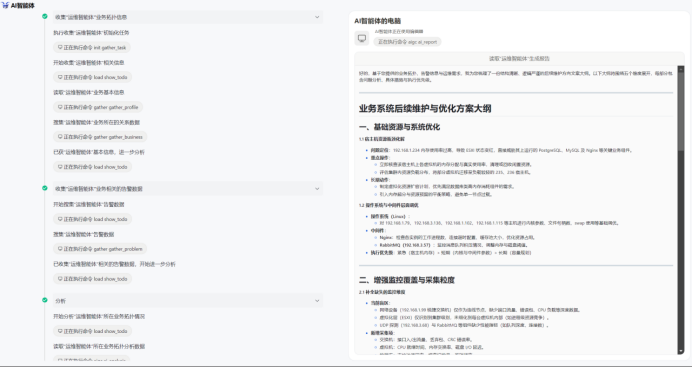The image size is (692, 368).
Task: Click the green check beside 分析 step
Action: (x=45, y=300)
